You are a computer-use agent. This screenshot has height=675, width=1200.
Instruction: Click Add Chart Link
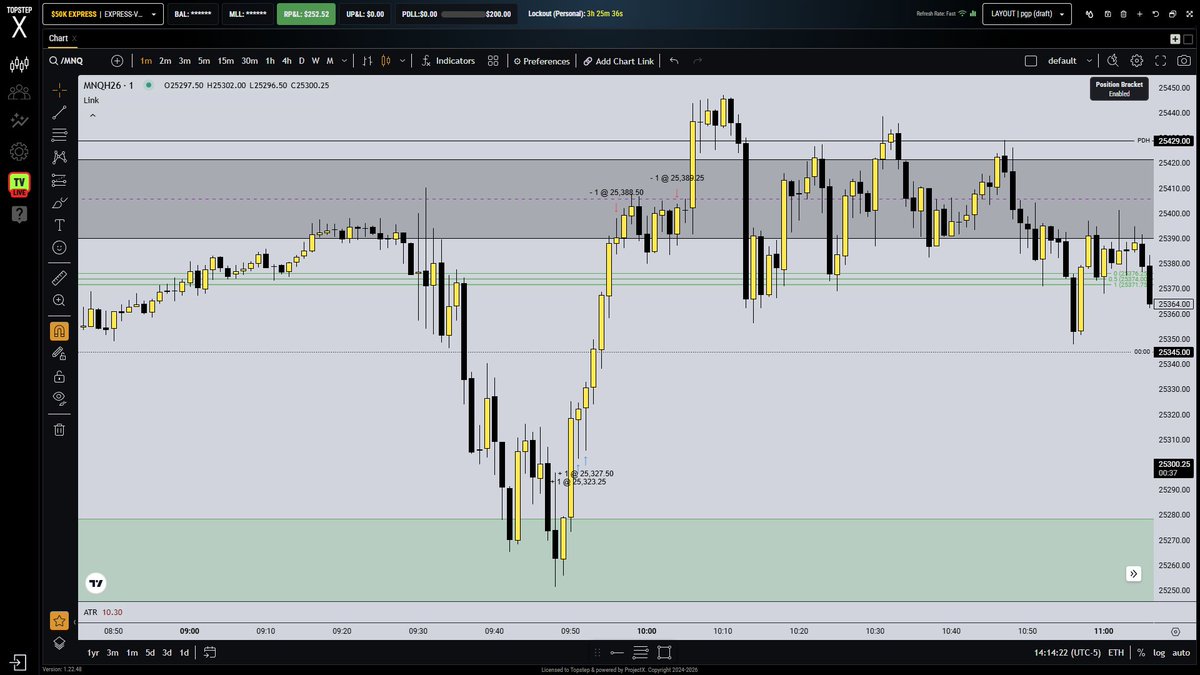619,61
